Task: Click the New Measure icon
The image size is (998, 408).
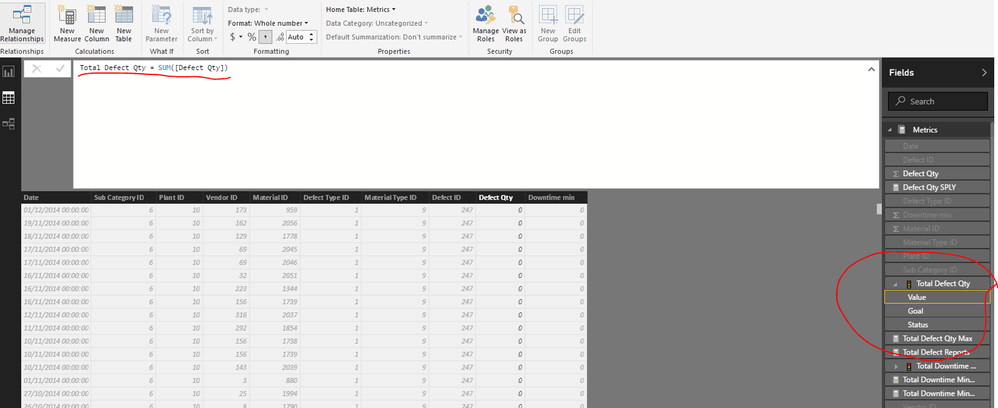Action: [x=68, y=22]
